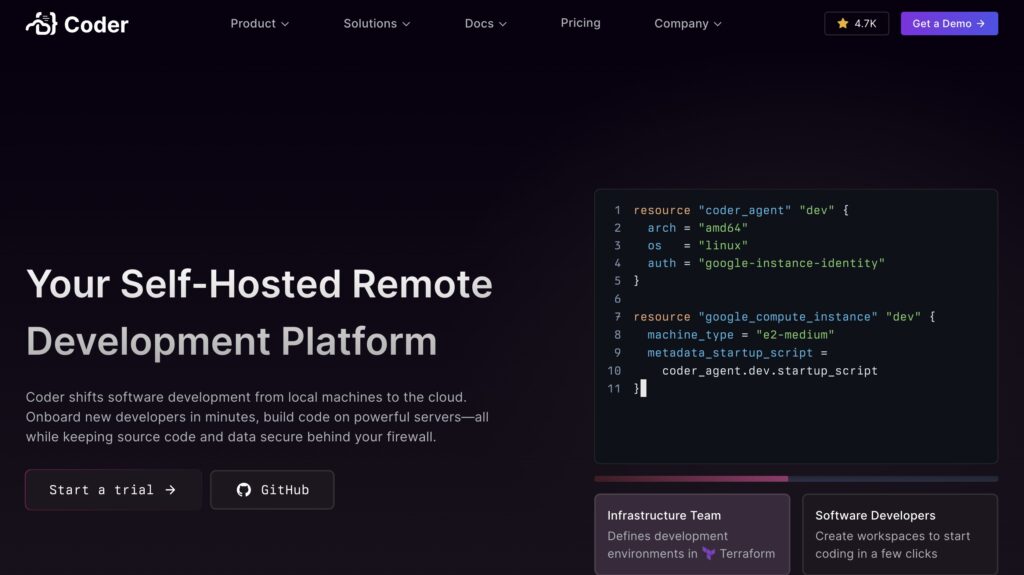Click the arrow in Start a trial

(170, 490)
